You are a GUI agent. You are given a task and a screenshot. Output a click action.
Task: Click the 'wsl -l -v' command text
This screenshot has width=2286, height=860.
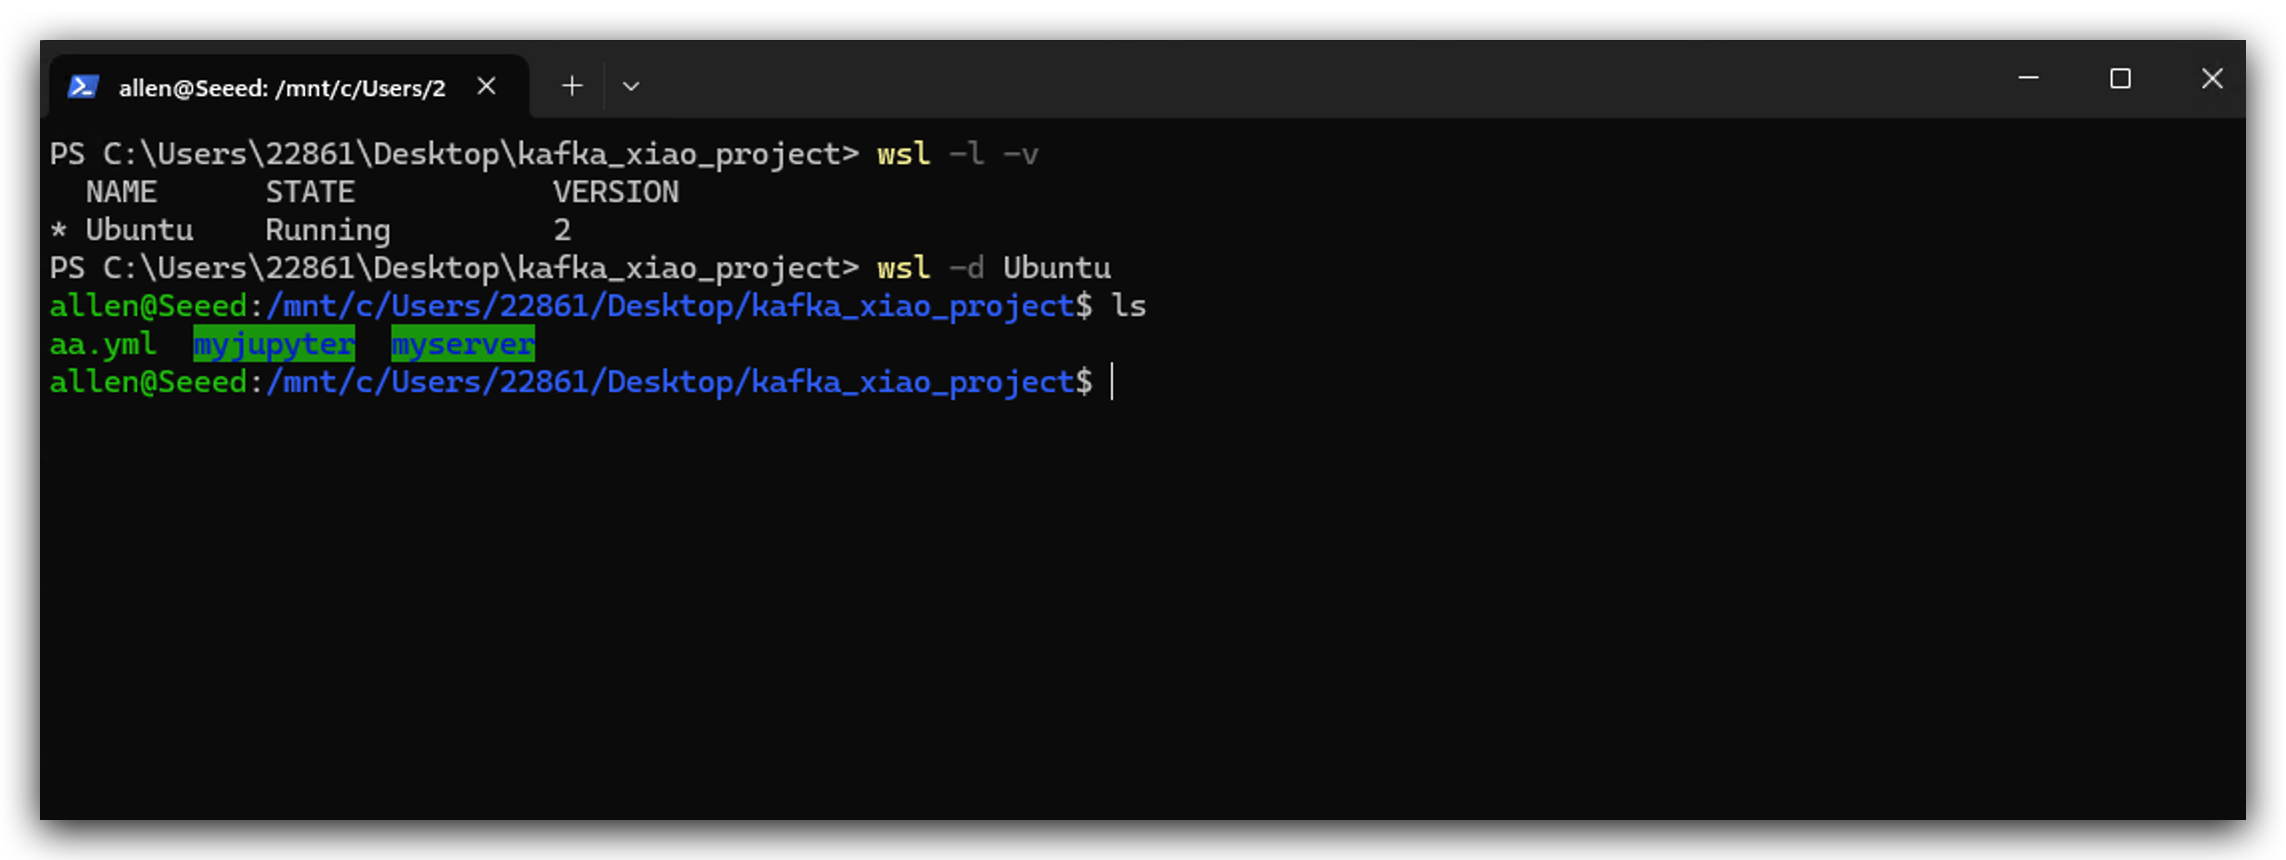point(958,154)
